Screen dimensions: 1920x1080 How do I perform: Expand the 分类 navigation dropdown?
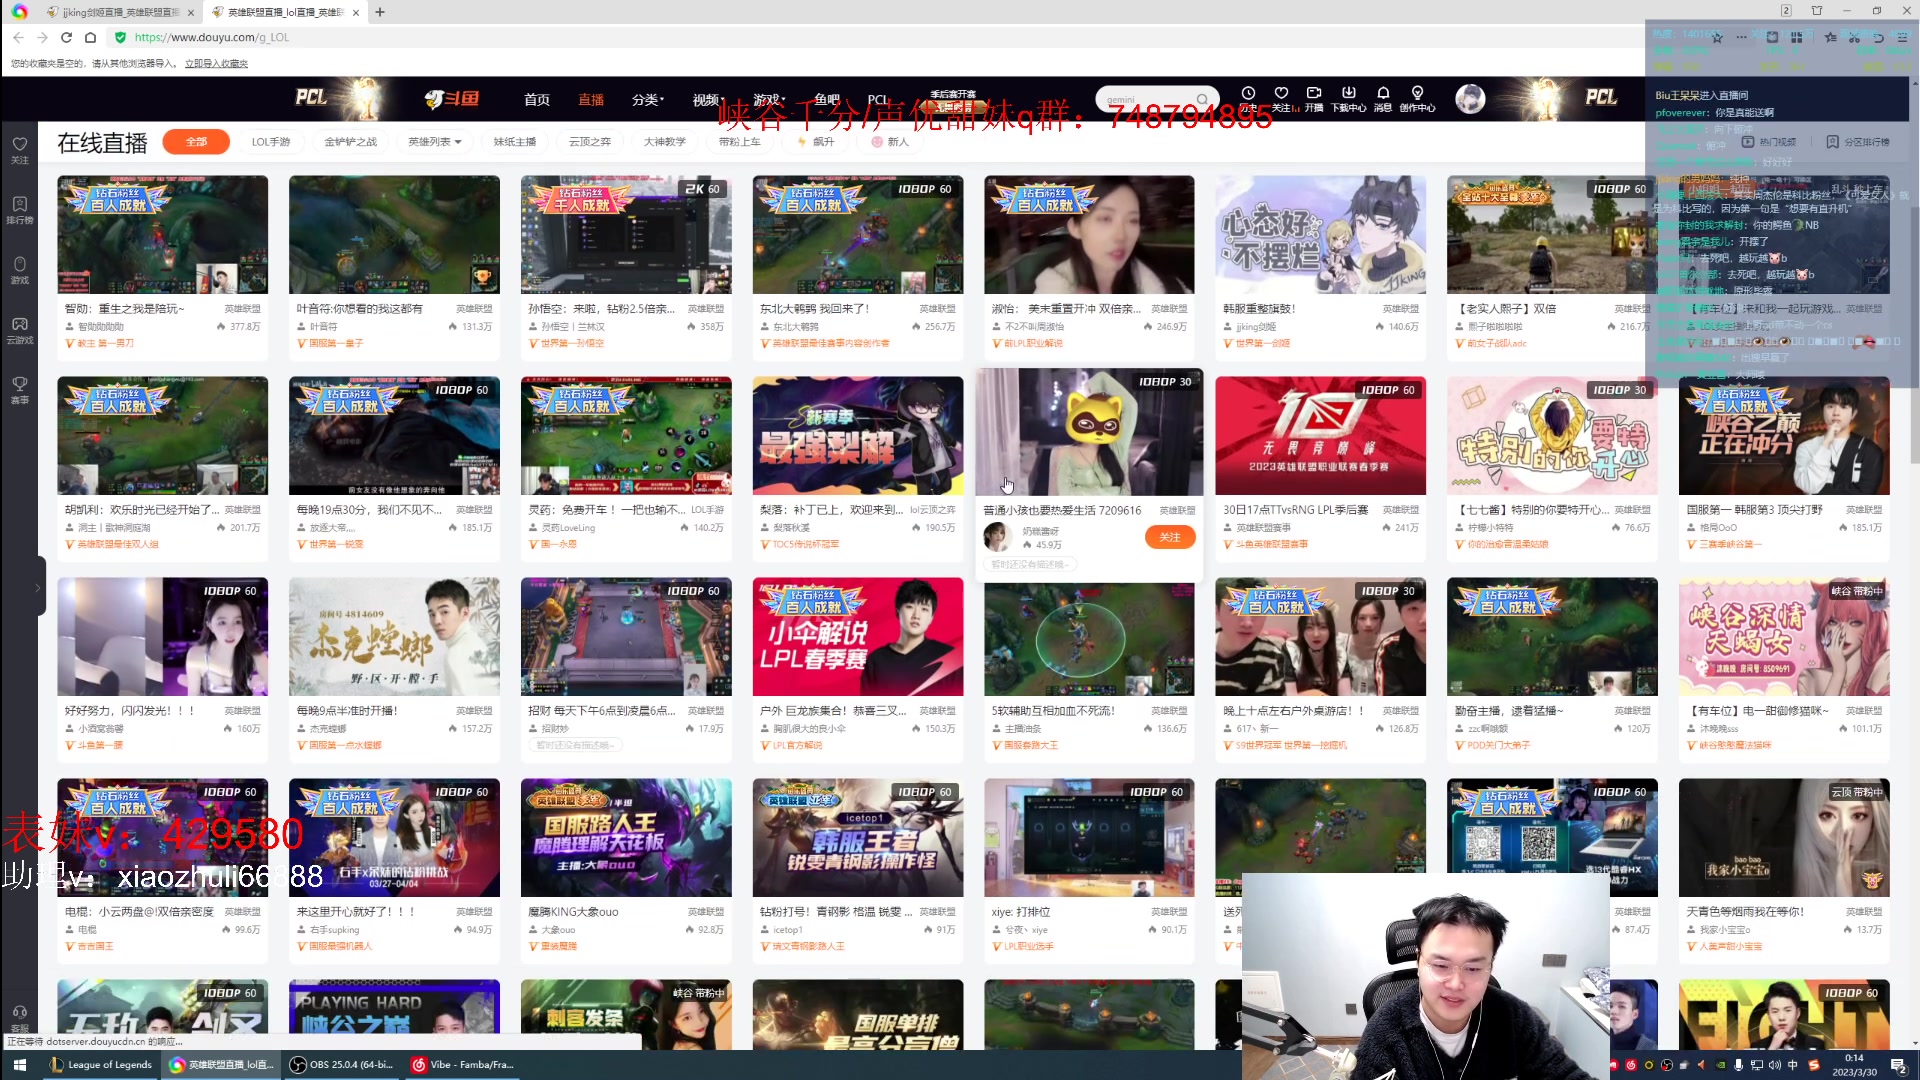click(x=646, y=99)
